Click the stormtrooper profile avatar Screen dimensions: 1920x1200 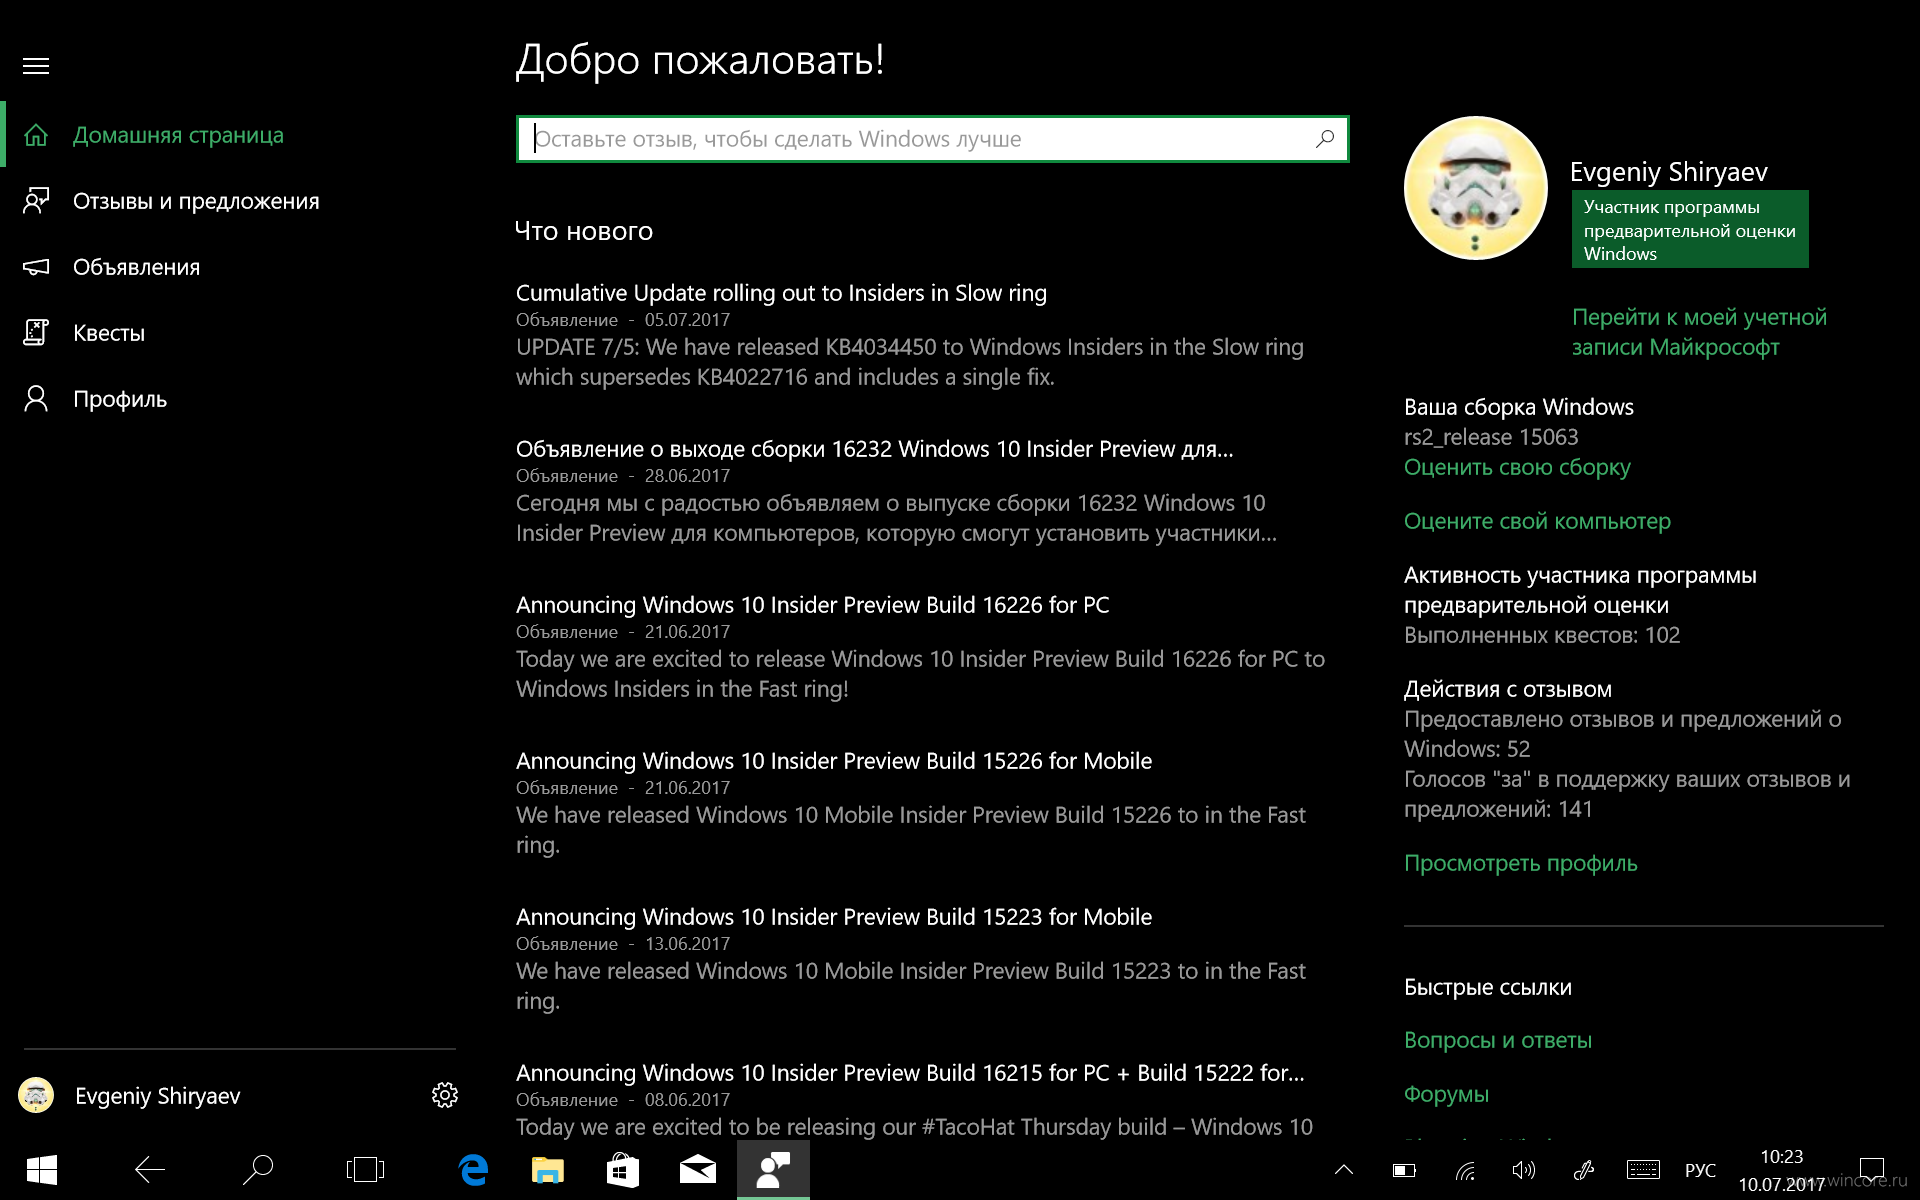(1476, 188)
